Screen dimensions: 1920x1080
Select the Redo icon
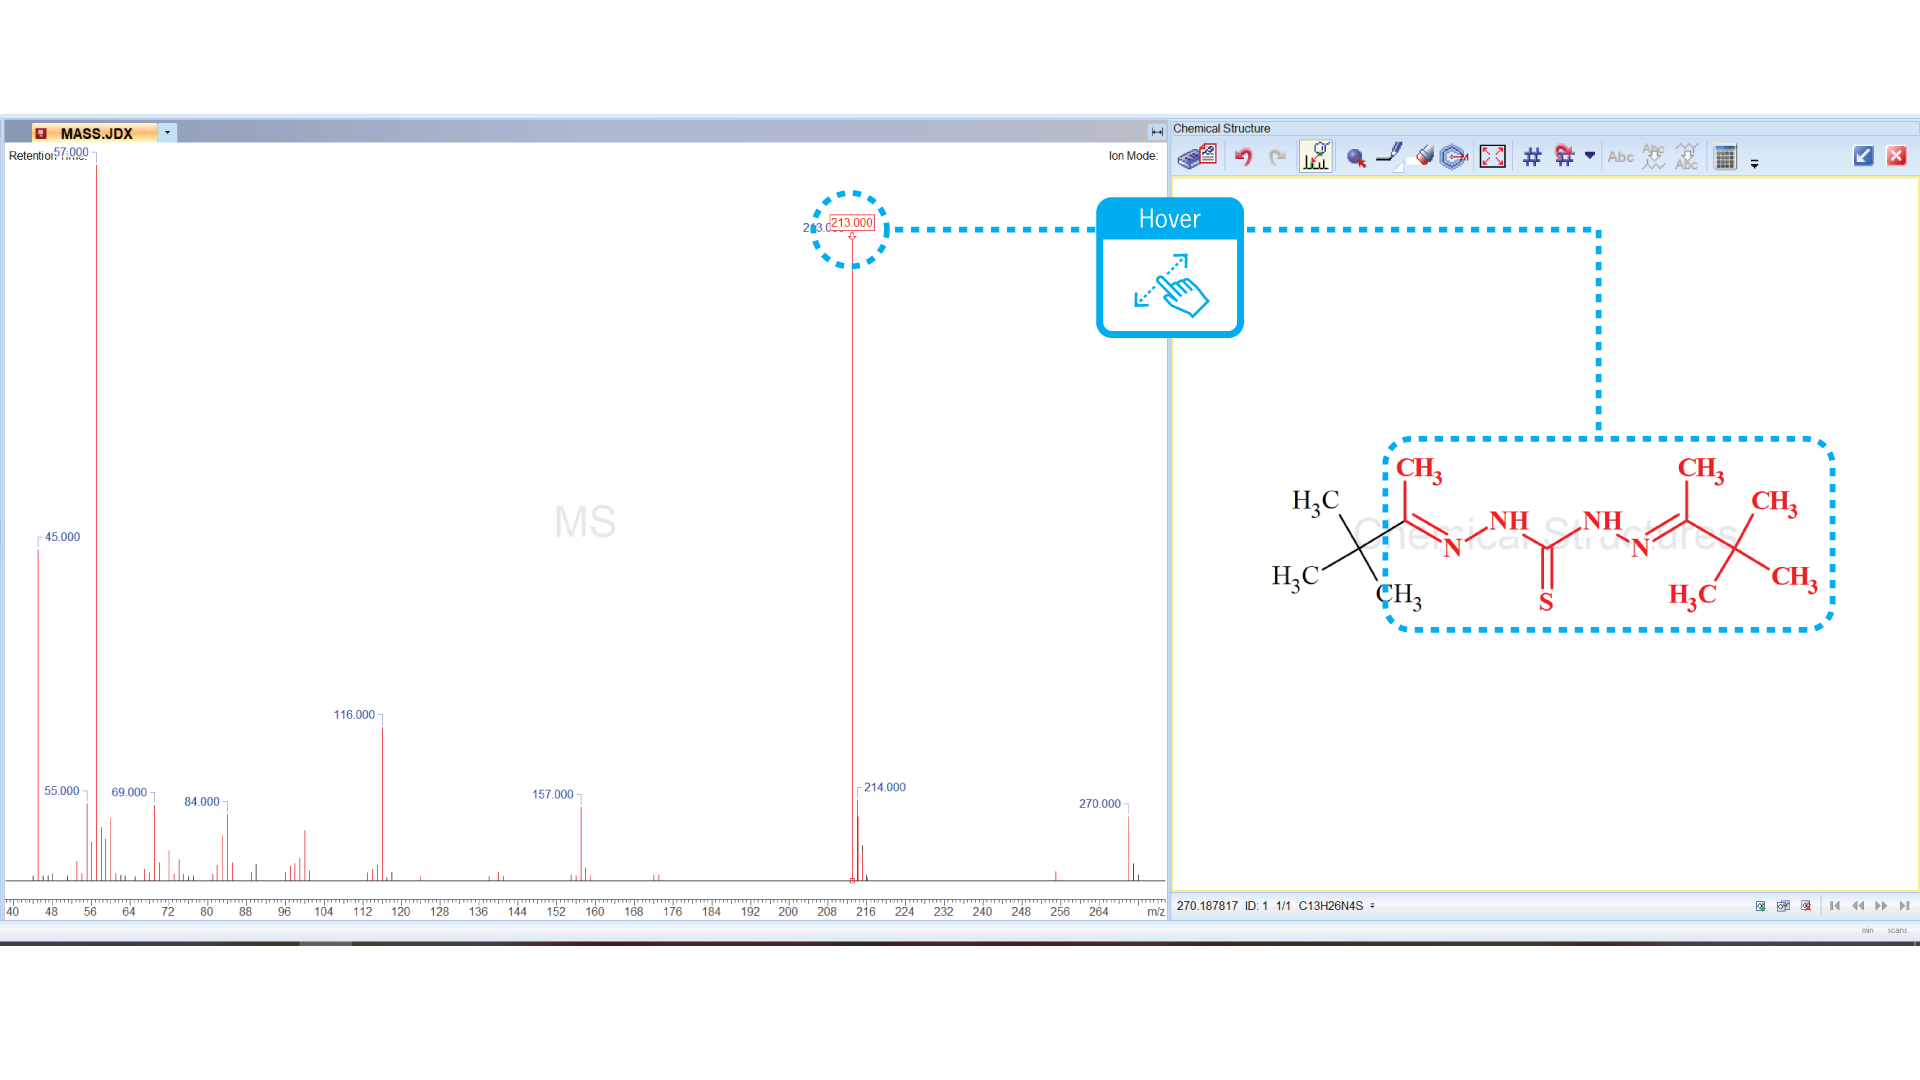point(1277,157)
